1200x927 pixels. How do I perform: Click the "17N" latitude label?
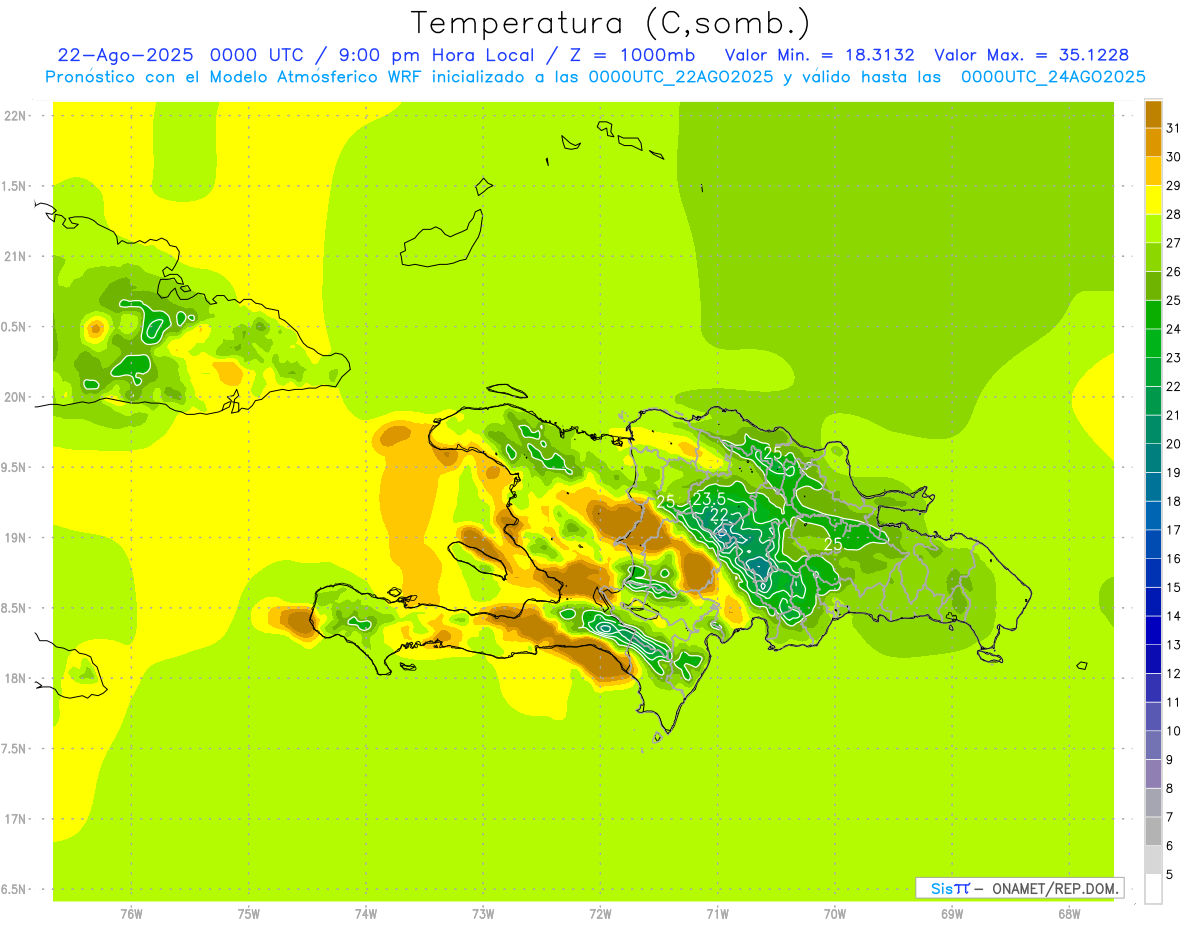[x=15, y=819]
